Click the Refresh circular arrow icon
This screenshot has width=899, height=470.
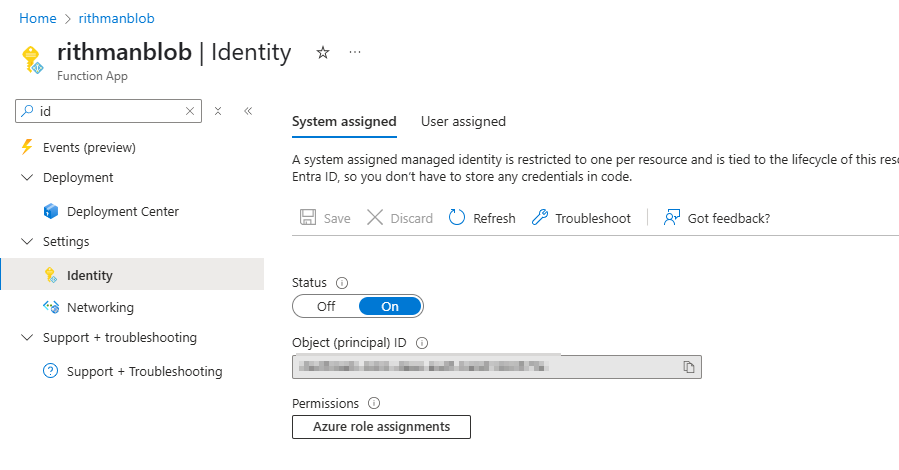point(457,218)
